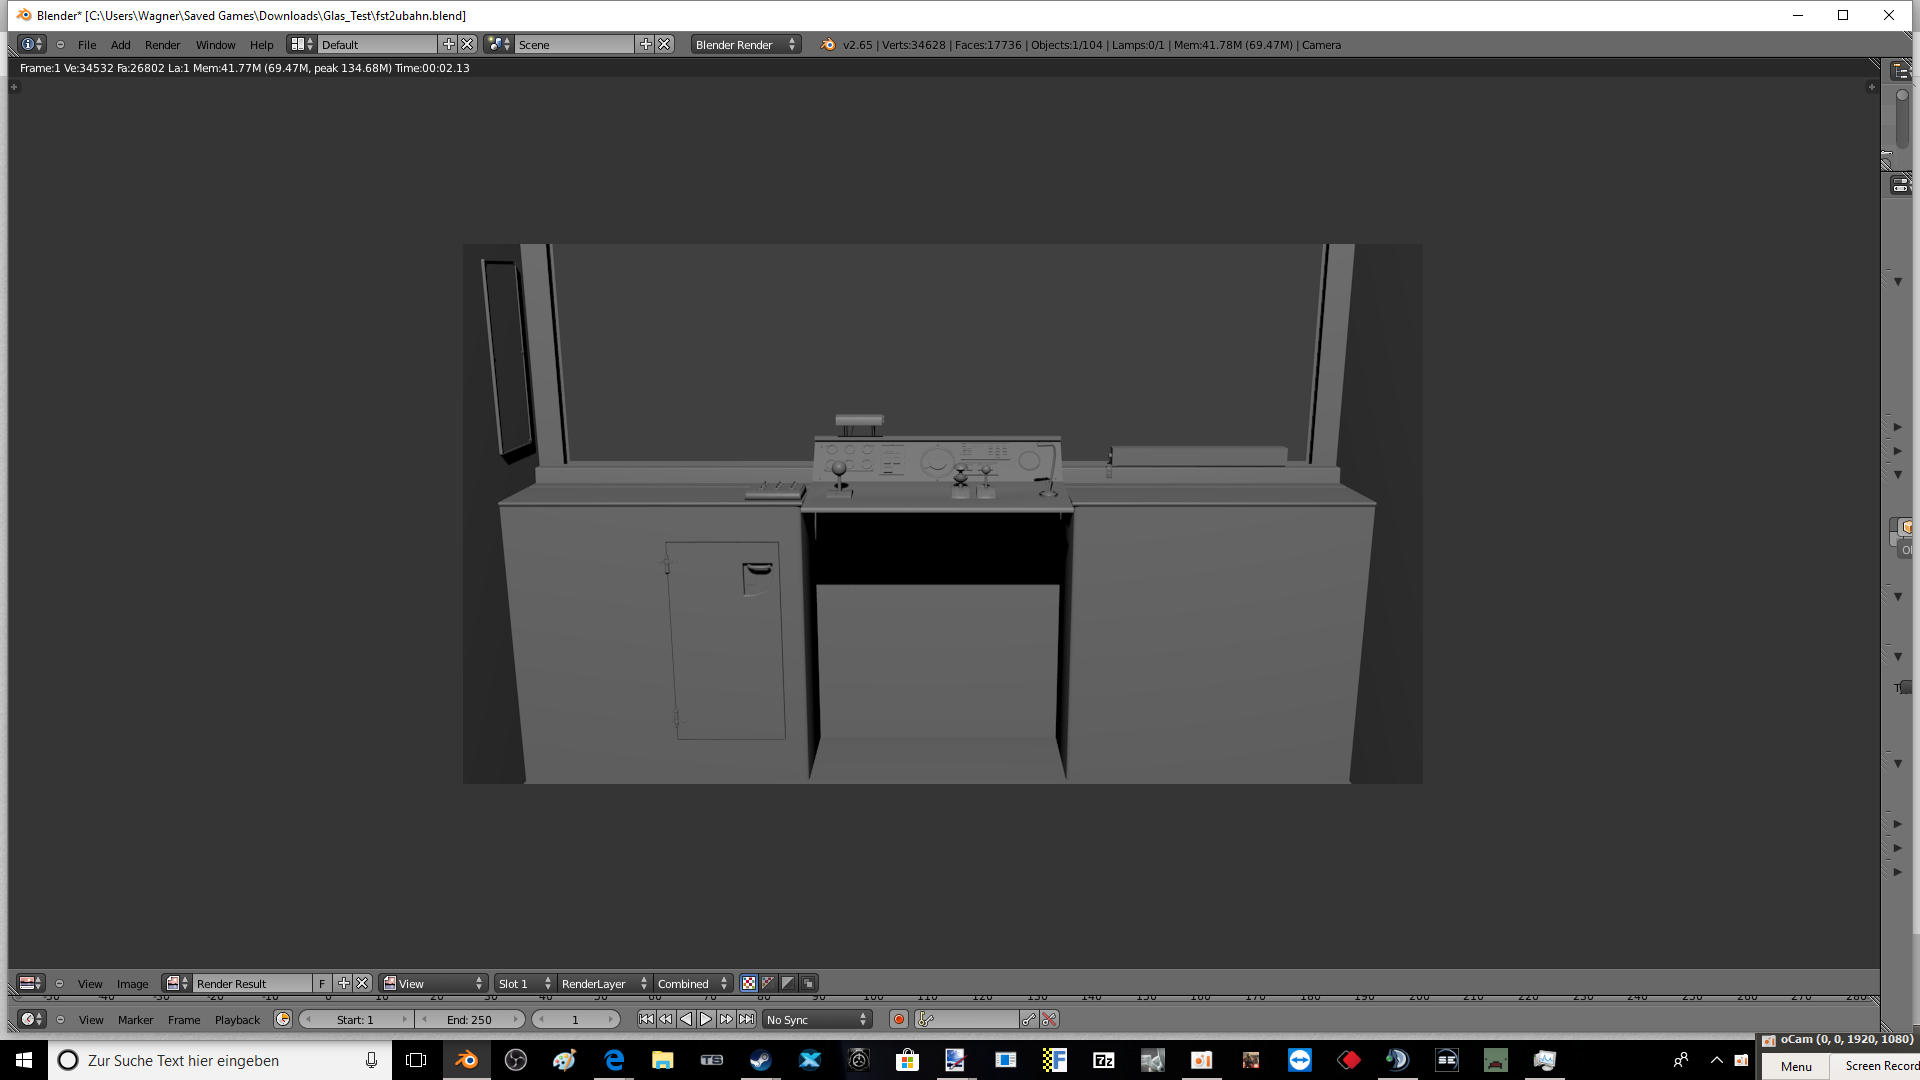This screenshot has height=1080, width=1920.
Task: Open the Render menu
Action: [x=162, y=45]
